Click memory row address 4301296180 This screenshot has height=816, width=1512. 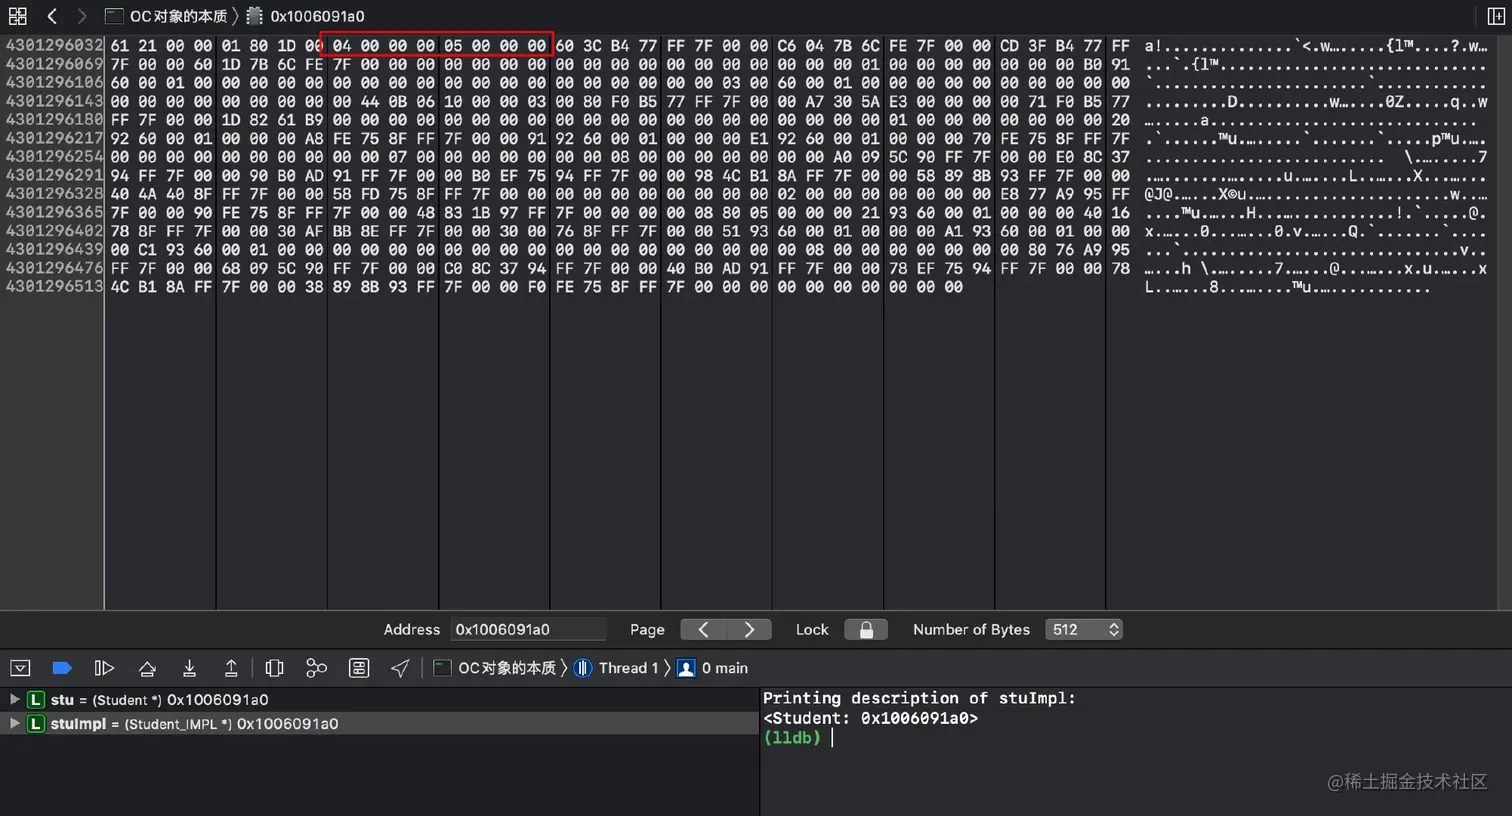tap(54, 119)
